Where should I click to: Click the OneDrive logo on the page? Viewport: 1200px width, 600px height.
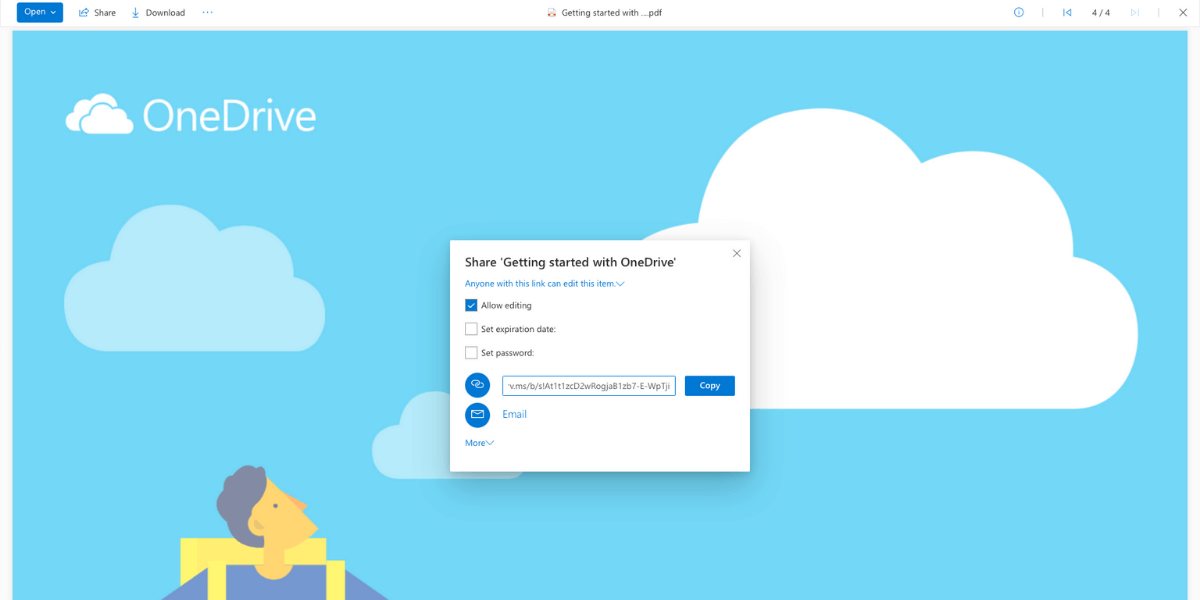tap(191, 115)
